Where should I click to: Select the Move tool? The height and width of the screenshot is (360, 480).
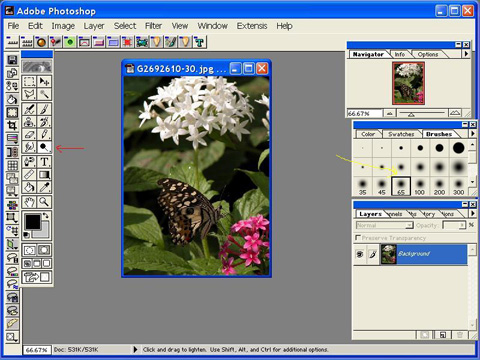tap(44, 82)
